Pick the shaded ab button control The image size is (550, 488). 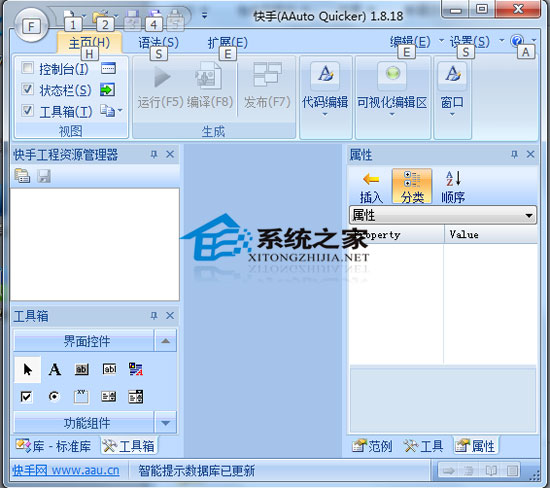click(x=82, y=369)
